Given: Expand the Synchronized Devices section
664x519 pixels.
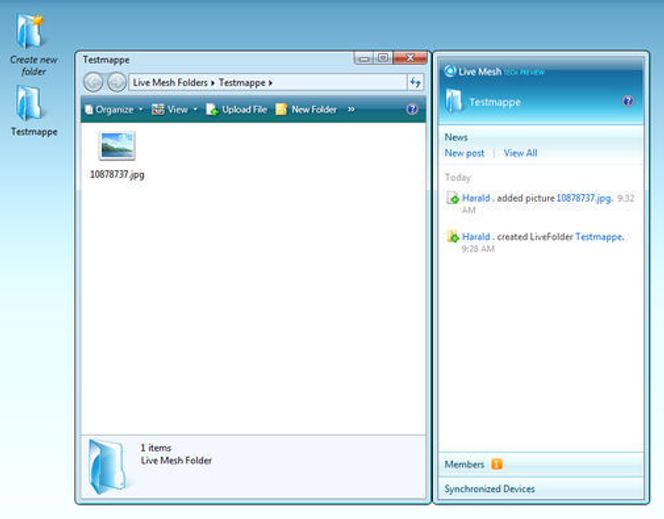Looking at the screenshot, I should point(541,489).
